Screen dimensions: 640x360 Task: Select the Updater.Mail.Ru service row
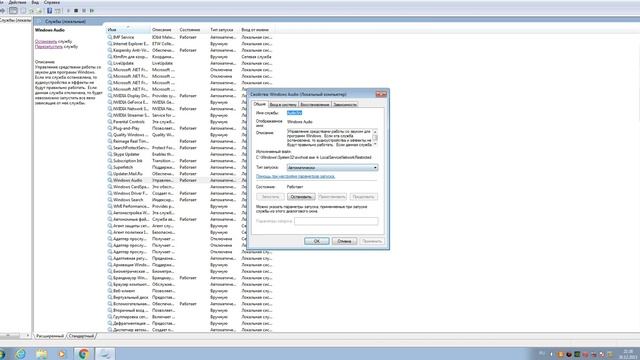pos(176,174)
